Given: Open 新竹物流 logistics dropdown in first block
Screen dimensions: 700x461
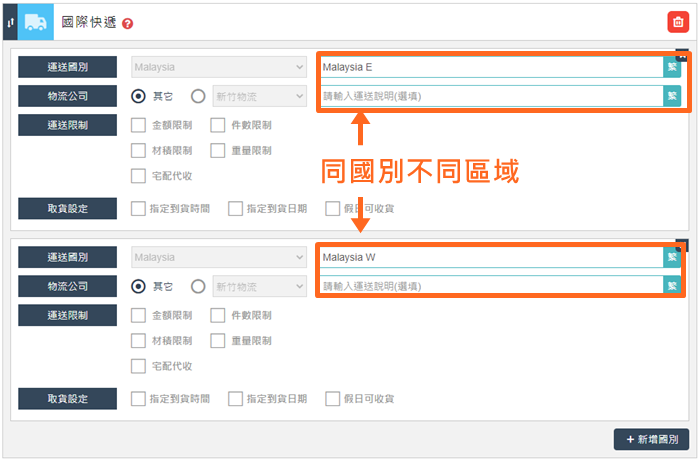Looking at the screenshot, I should pyautogui.click(x=260, y=96).
